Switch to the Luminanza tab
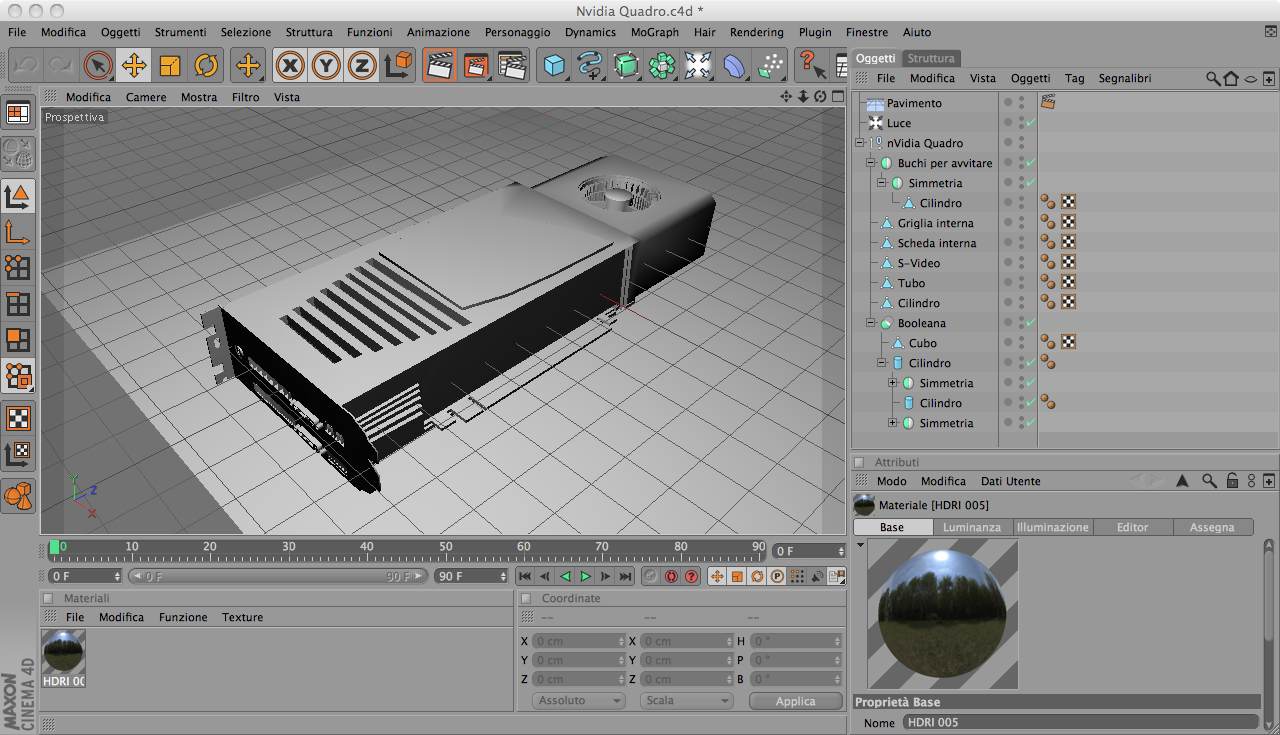1280x735 pixels. tap(971, 527)
